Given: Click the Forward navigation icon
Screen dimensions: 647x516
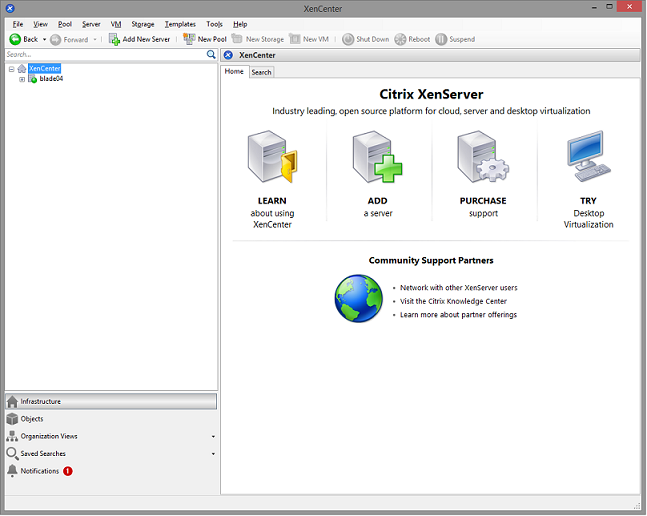Looking at the screenshot, I should [x=55, y=40].
